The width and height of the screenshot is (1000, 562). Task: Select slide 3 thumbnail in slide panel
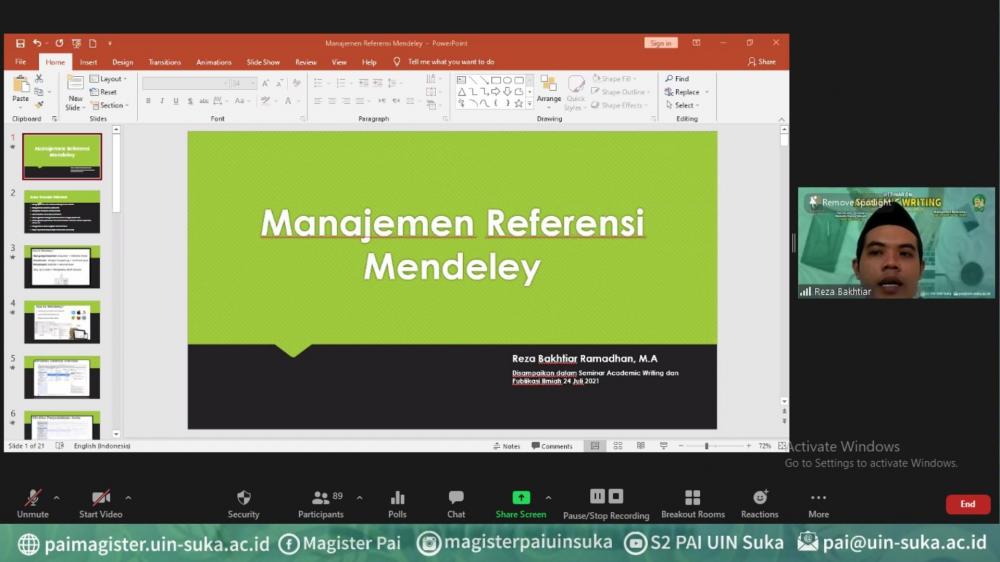[62, 266]
